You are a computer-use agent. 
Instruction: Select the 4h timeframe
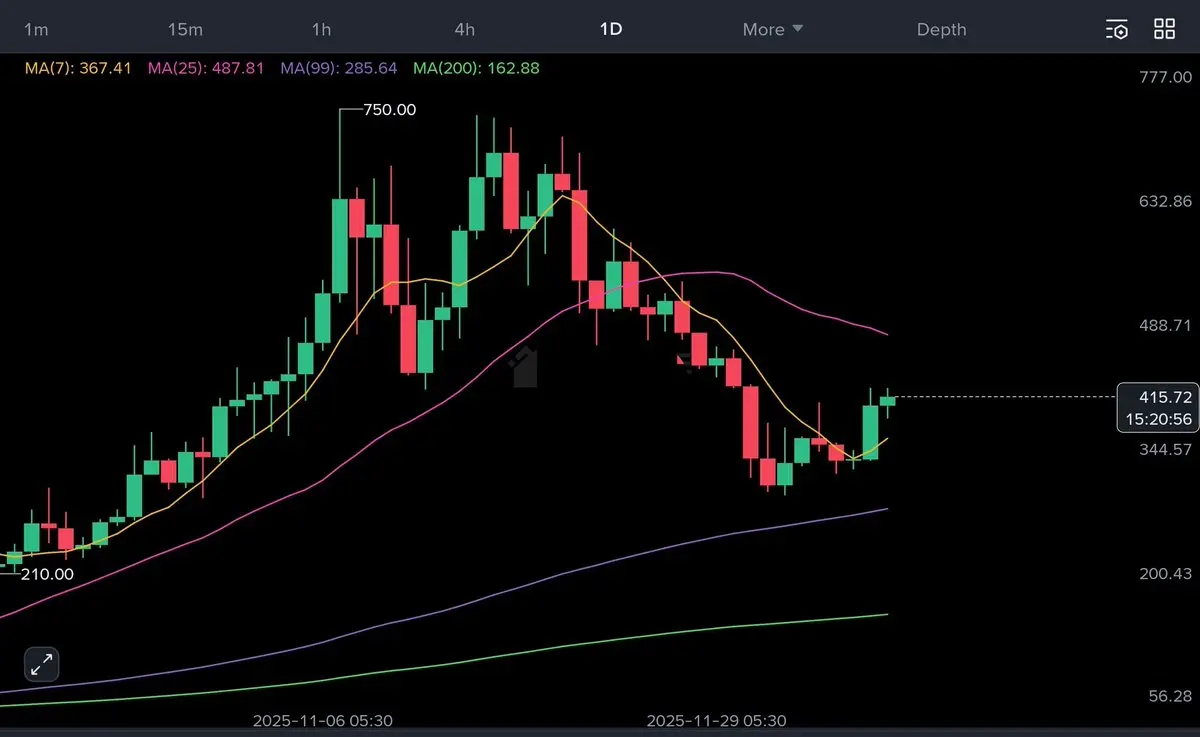[465, 29]
